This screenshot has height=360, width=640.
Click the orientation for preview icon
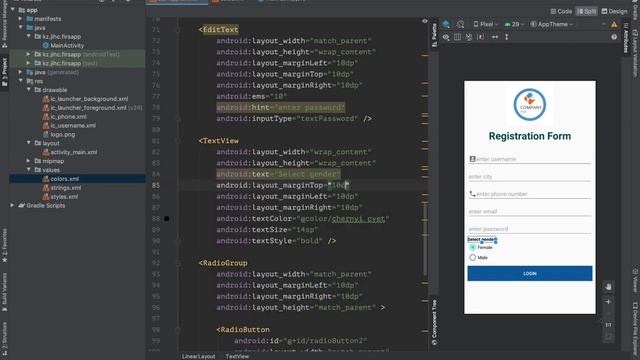coord(460,24)
